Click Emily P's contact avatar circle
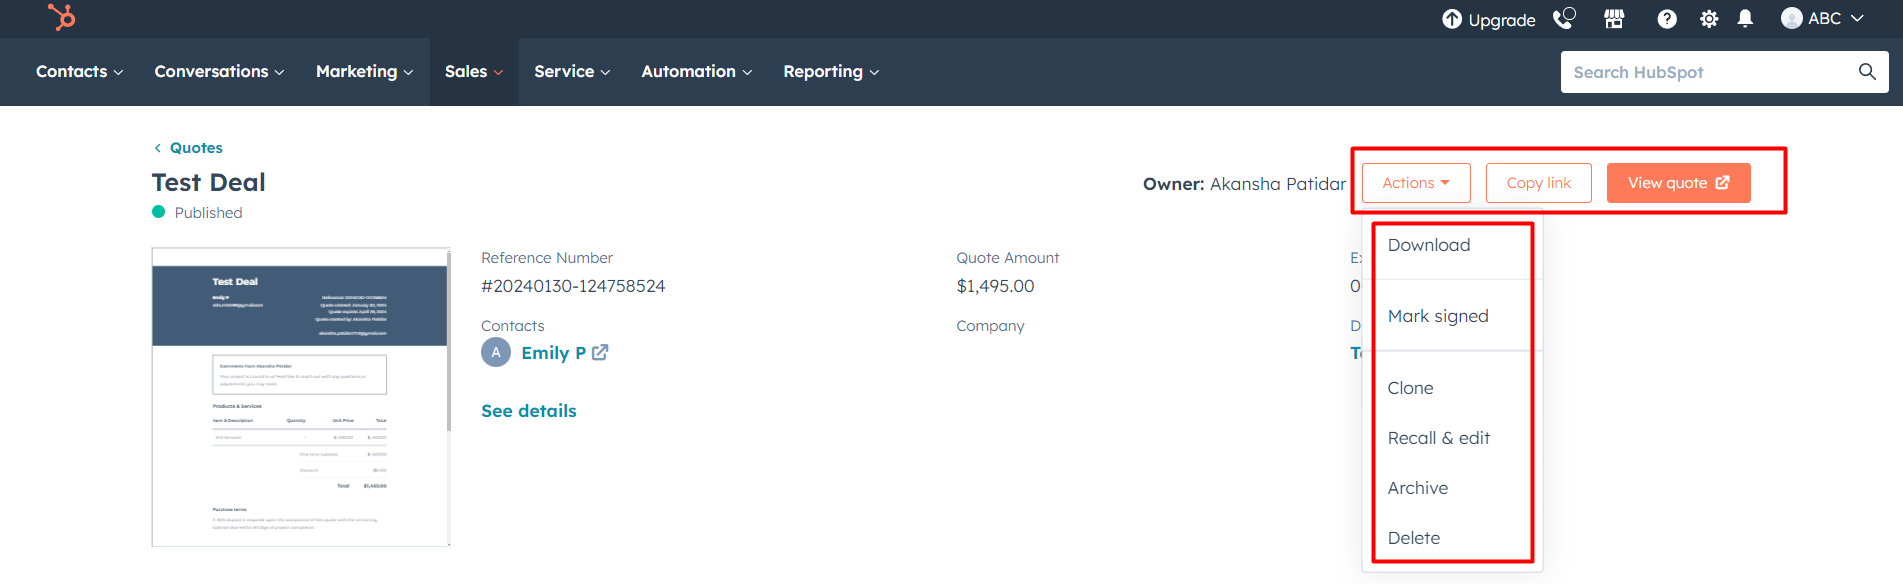Image resolution: width=1903 pixels, height=584 pixels. pyautogui.click(x=496, y=352)
